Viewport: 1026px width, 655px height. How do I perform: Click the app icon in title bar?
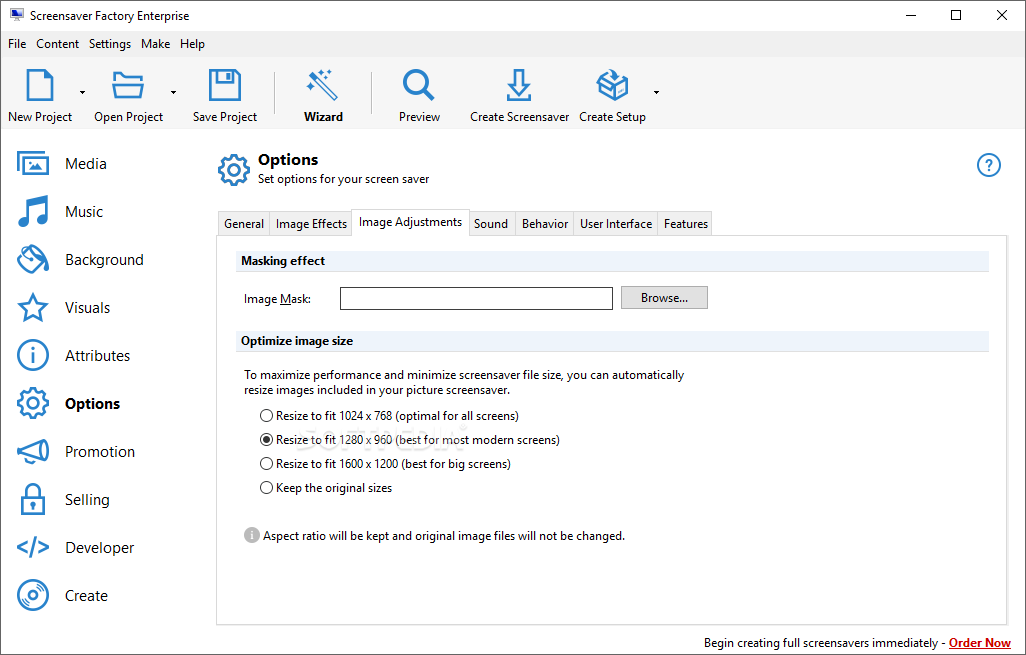(17, 15)
